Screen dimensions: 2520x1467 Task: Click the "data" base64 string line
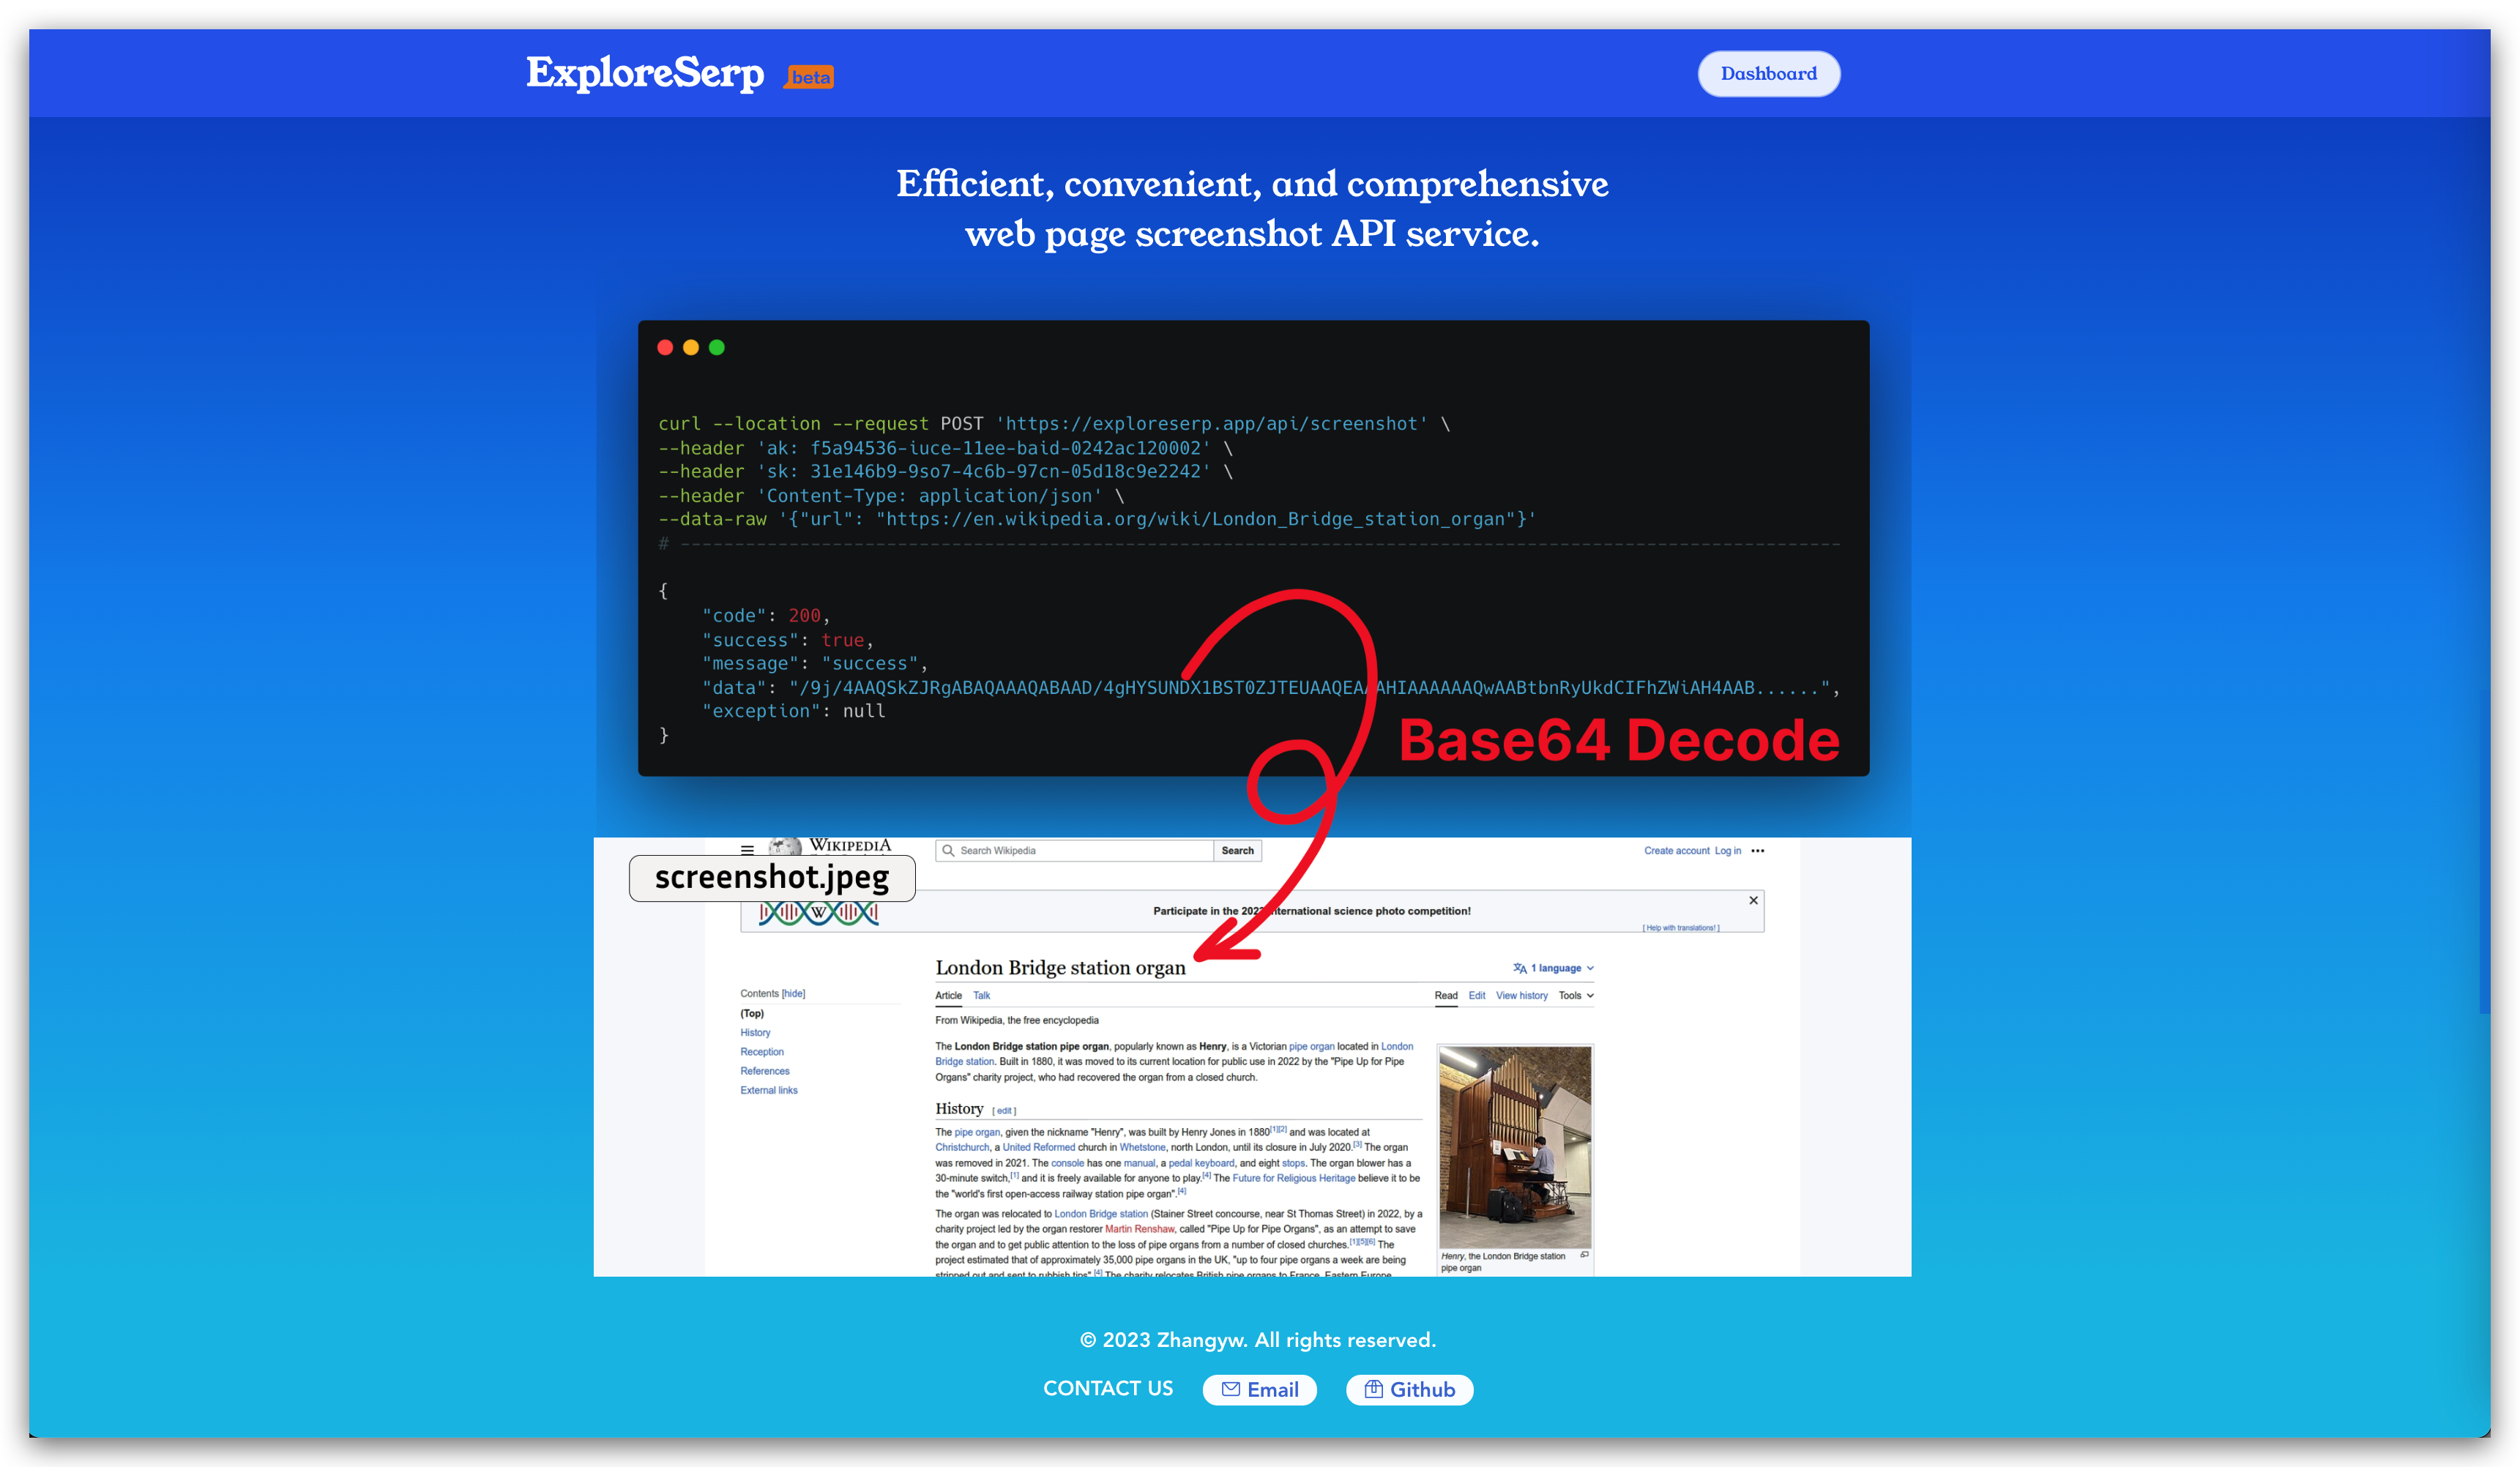(x=1271, y=688)
